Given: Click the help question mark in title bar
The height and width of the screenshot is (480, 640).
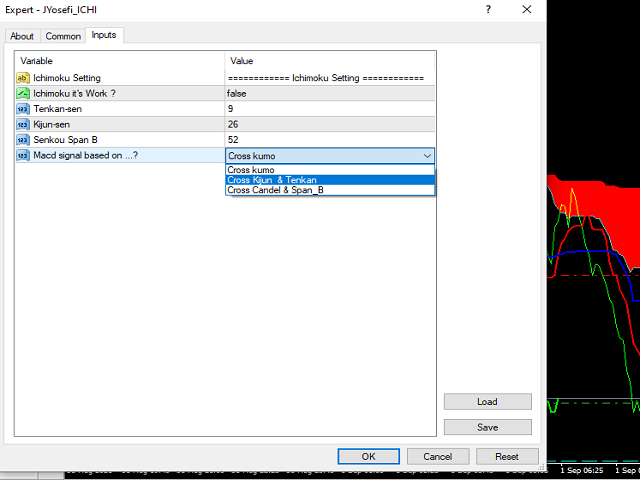Looking at the screenshot, I should tap(488, 9).
